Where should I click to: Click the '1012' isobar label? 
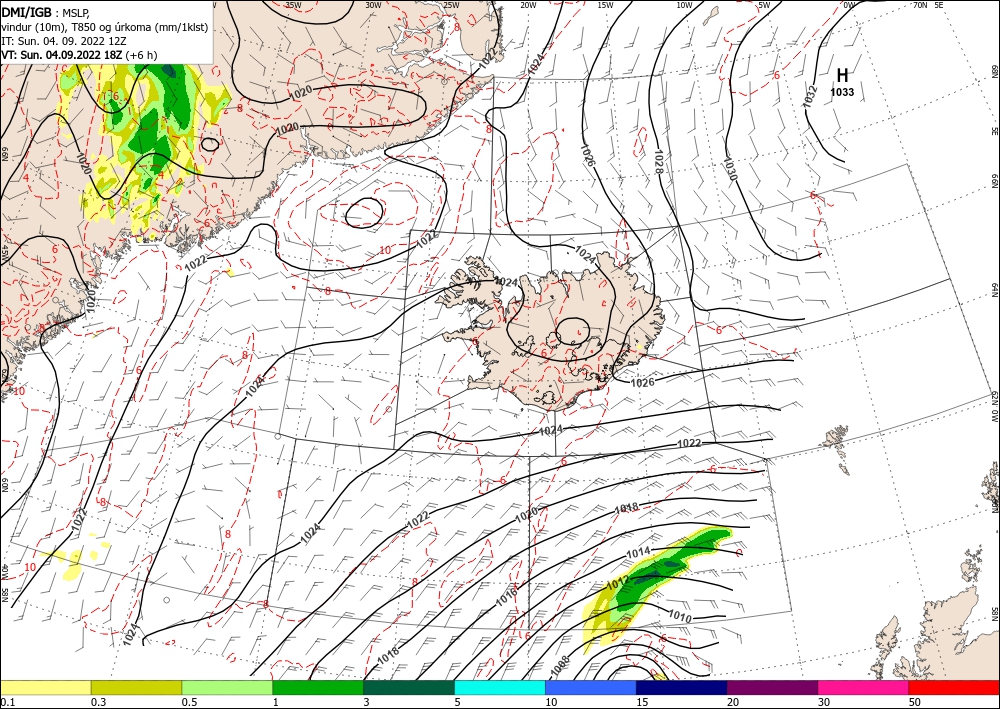(617, 581)
